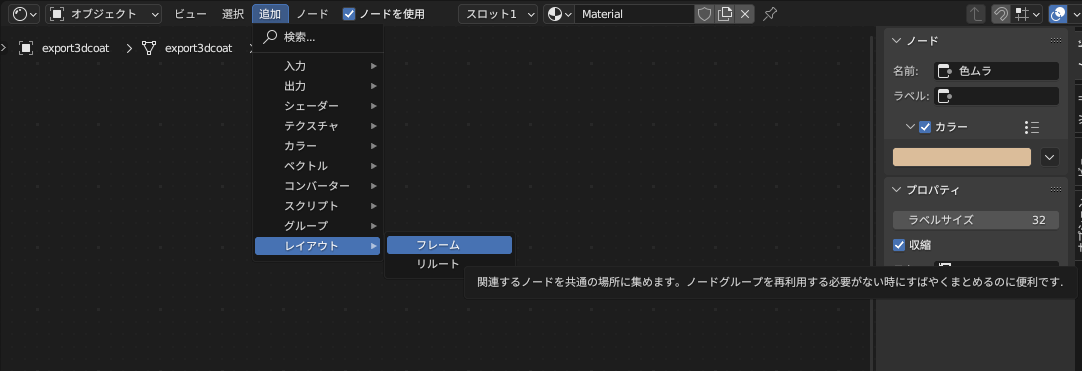Open the 選択 menu
The width and height of the screenshot is (1082, 371).
[233, 14]
